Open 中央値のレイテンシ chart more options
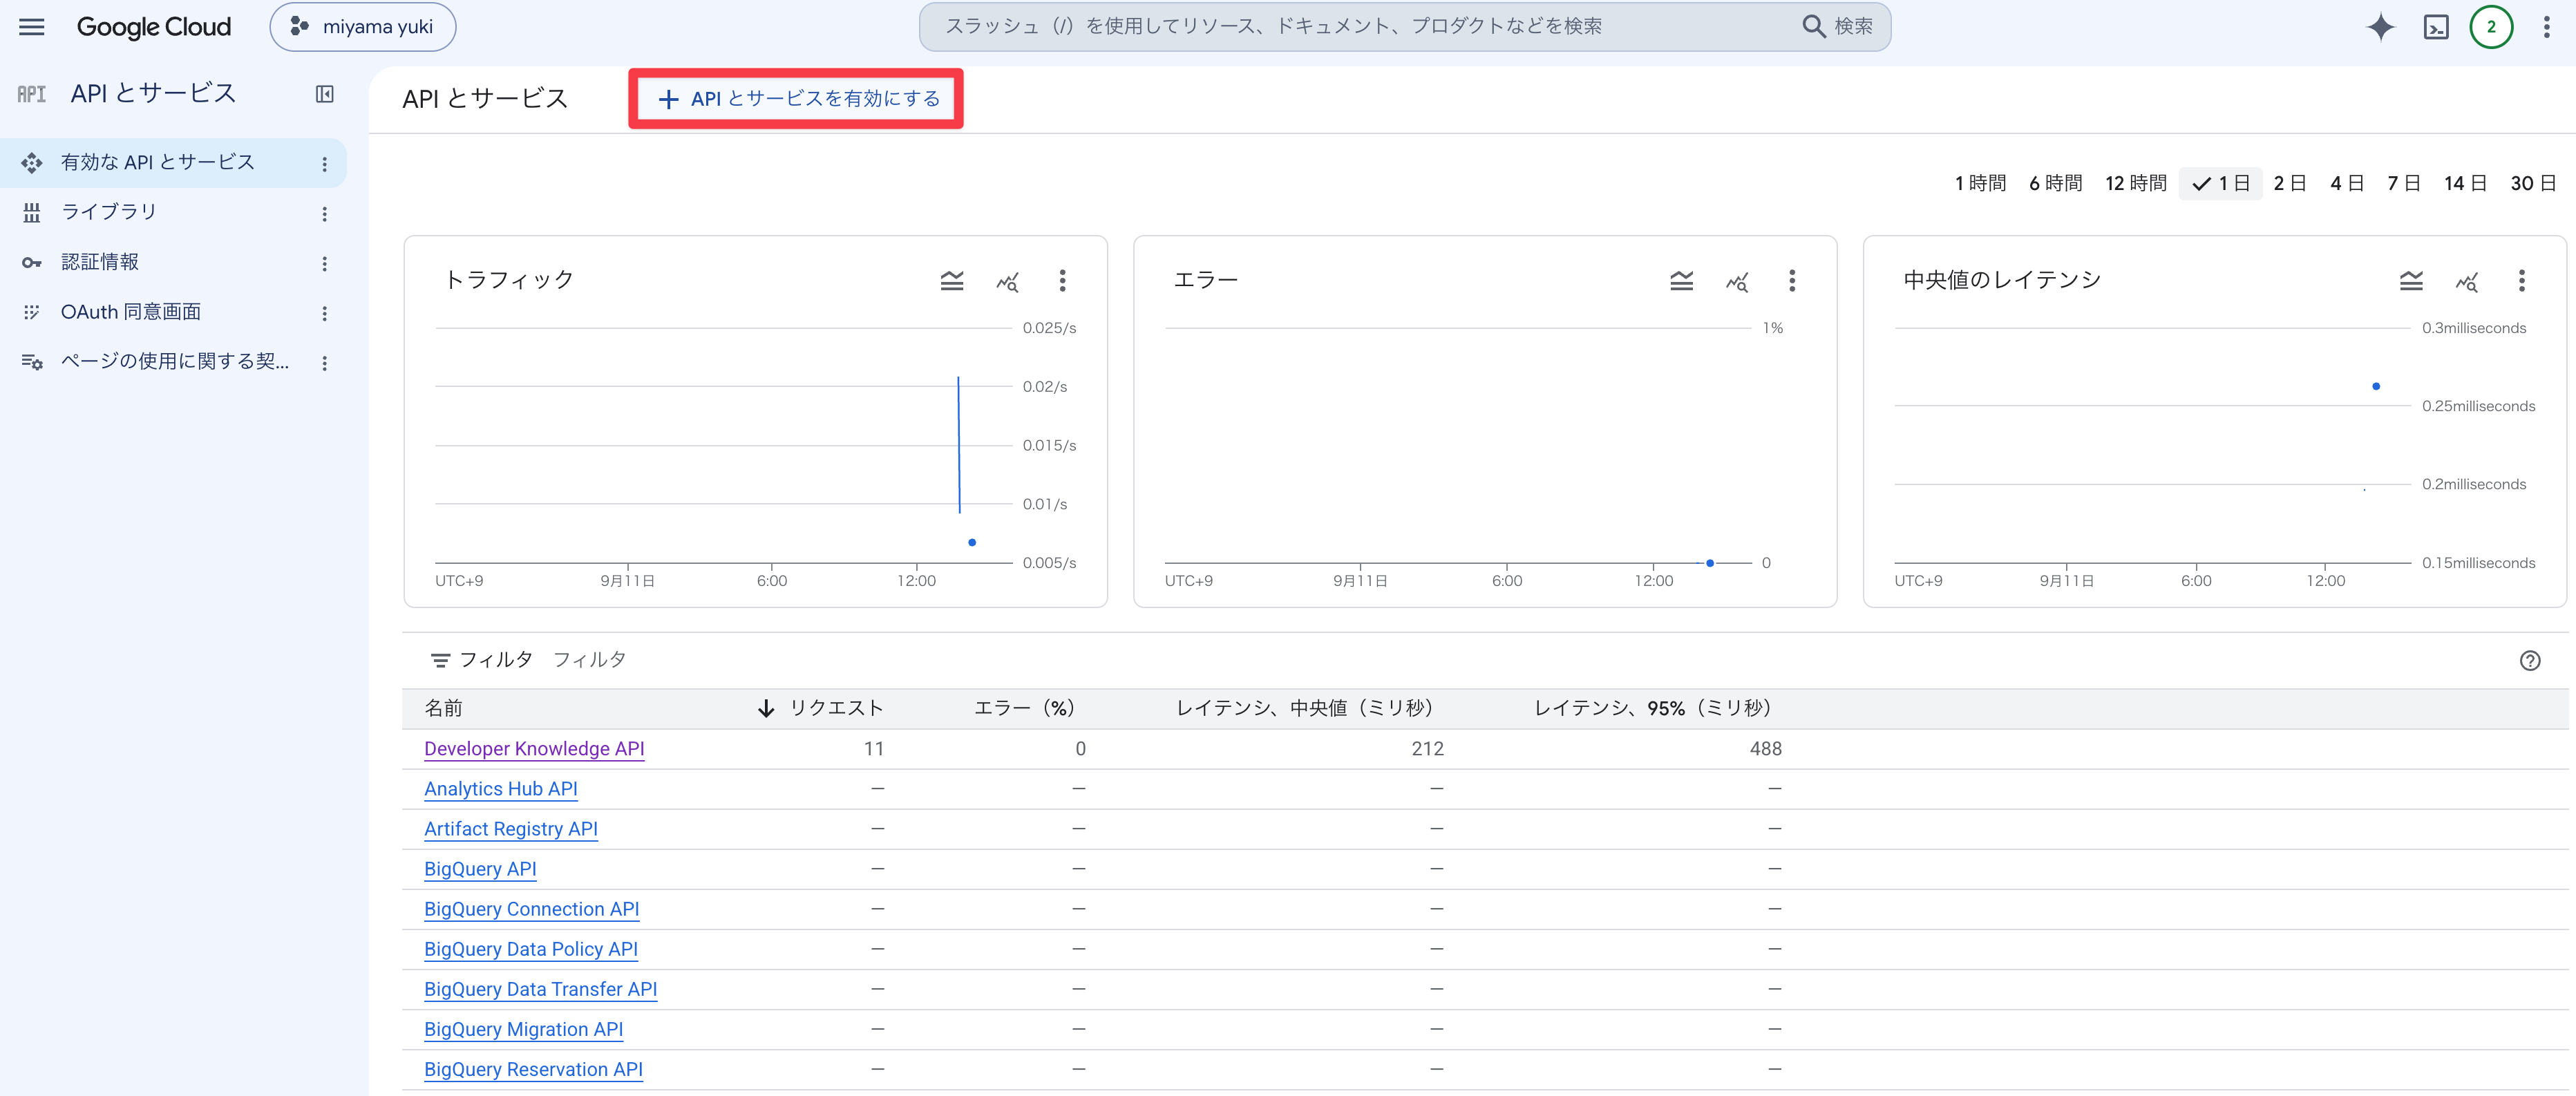Viewport: 2576px width, 1096px height. [2521, 281]
